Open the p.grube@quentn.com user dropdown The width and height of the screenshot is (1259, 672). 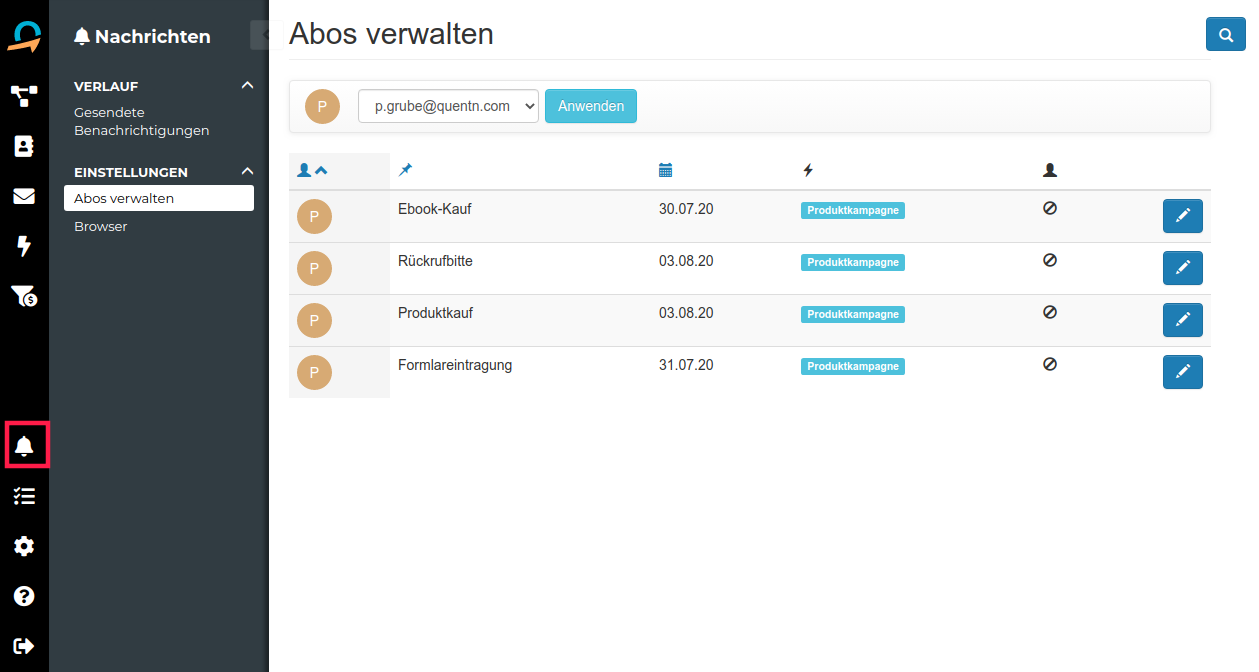[448, 106]
